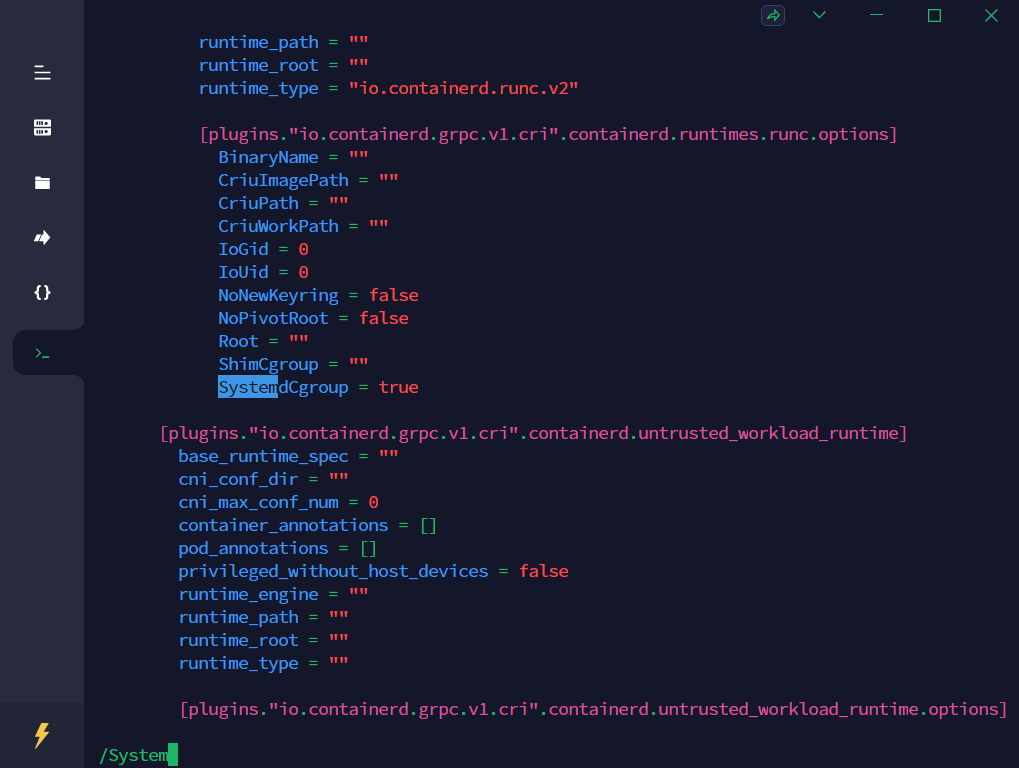Click the highlighted 'System' search match

(x=248, y=387)
